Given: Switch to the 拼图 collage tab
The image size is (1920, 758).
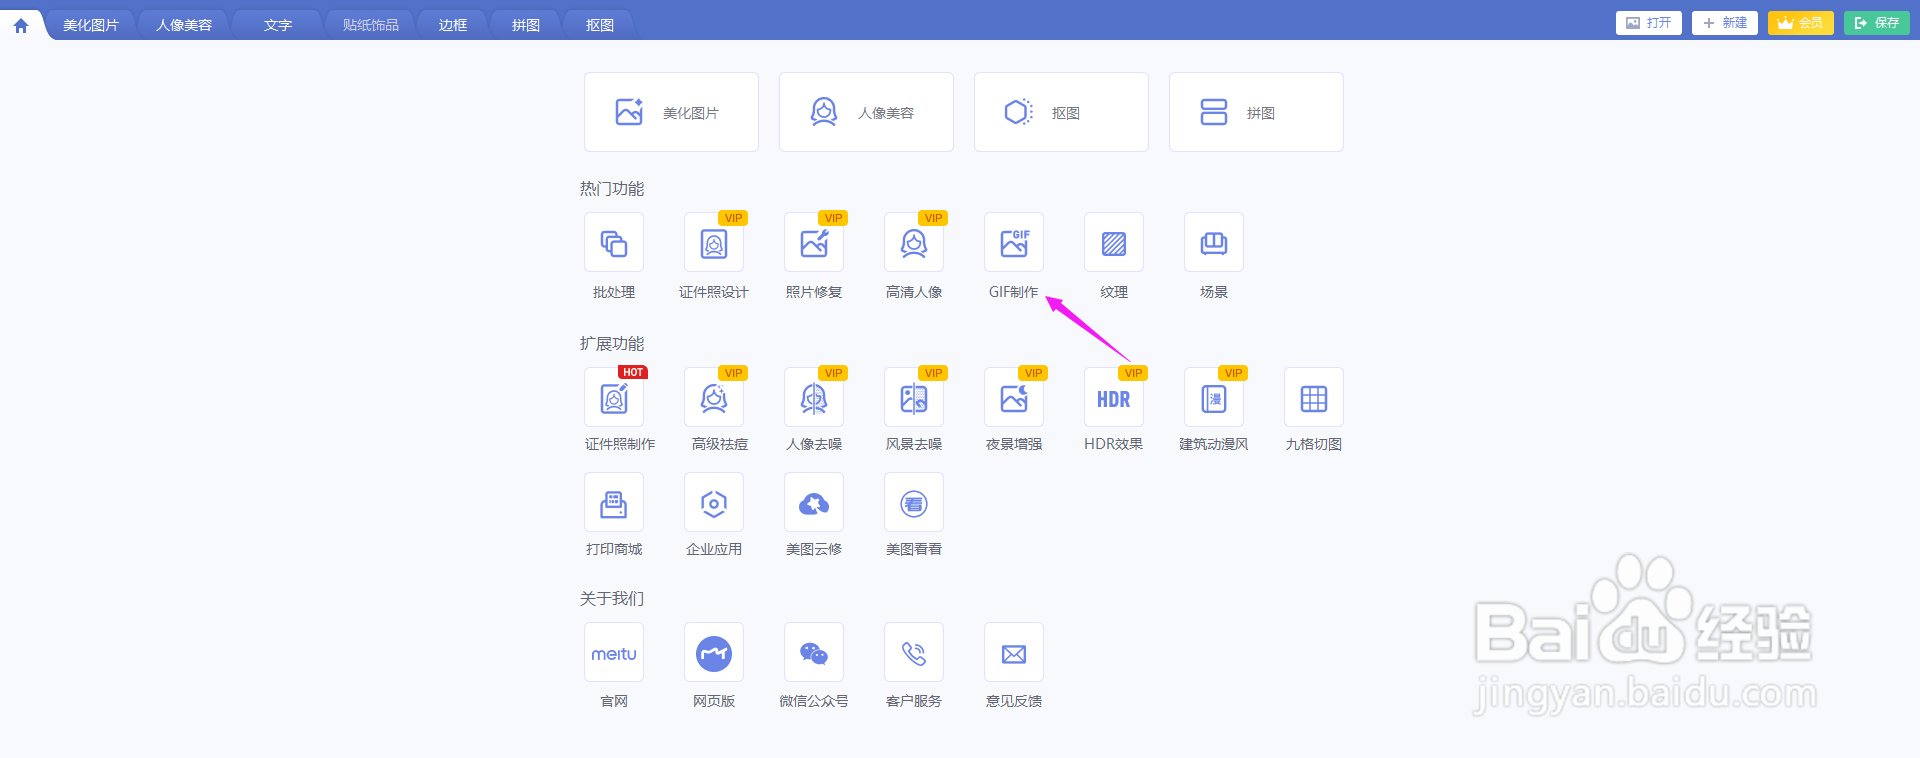Looking at the screenshot, I should (x=526, y=25).
